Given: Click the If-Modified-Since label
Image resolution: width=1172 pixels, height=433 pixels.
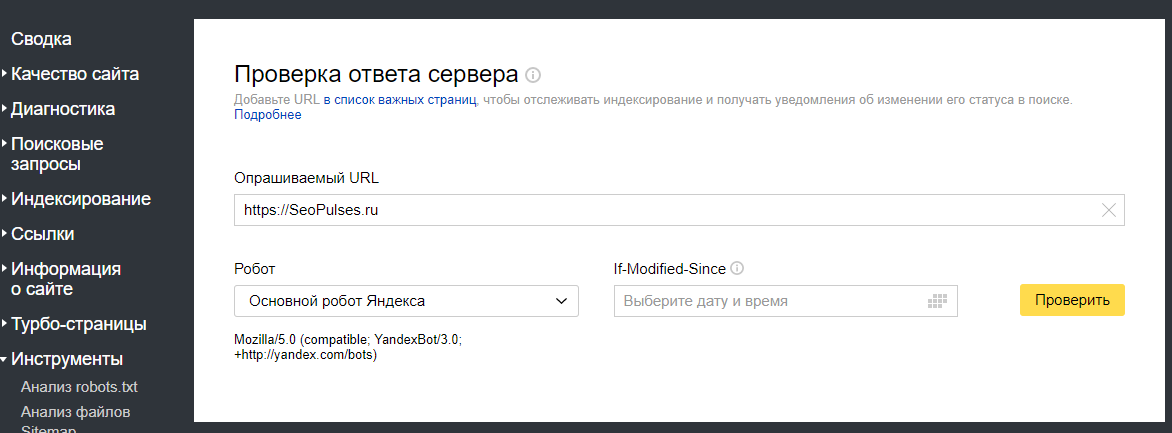Looking at the screenshot, I should [x=670, y=268].
